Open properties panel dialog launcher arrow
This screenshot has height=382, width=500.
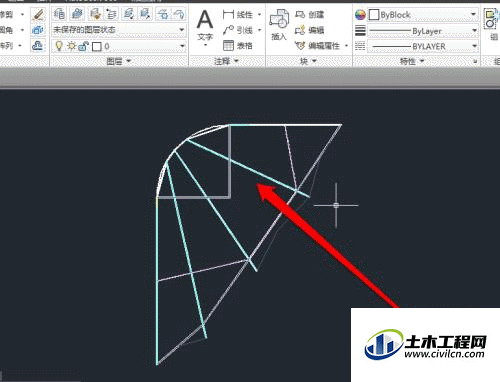pyautogui.click(x=475, y=61)
